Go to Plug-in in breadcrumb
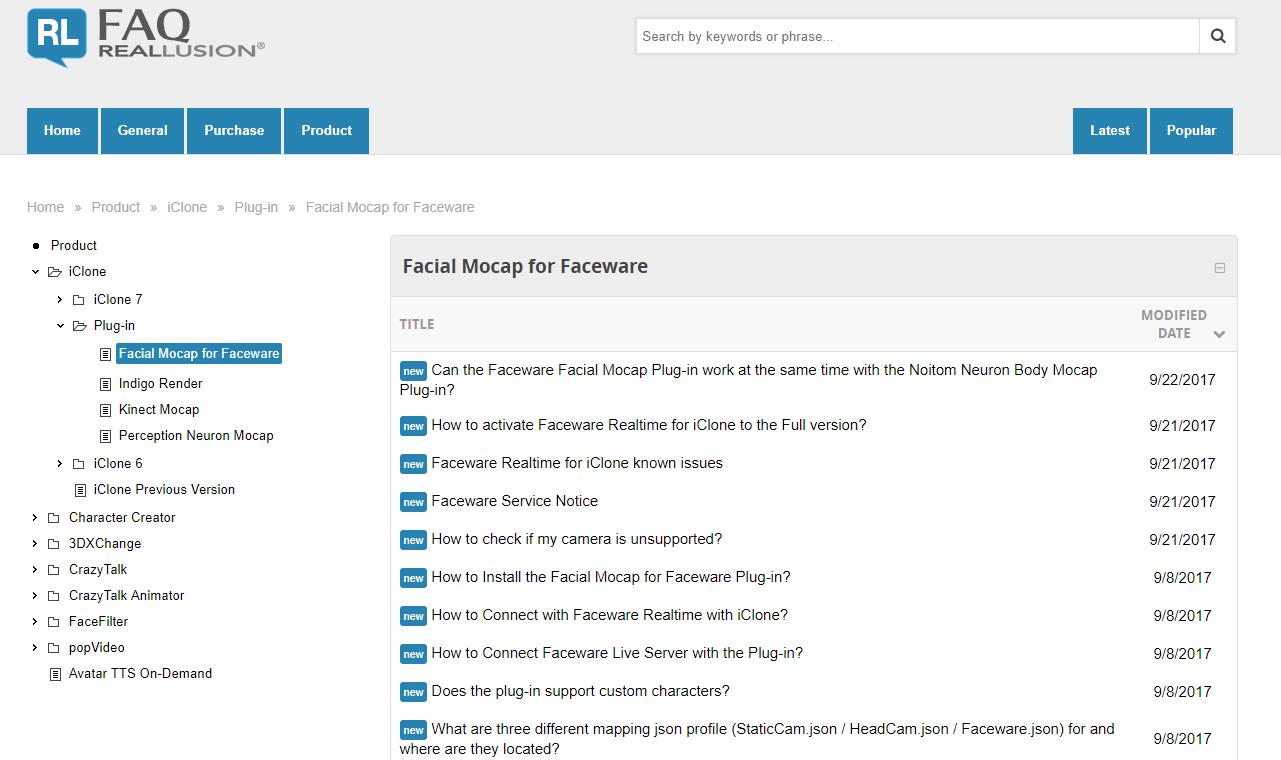1281x760 pixels. pos(256,207)
